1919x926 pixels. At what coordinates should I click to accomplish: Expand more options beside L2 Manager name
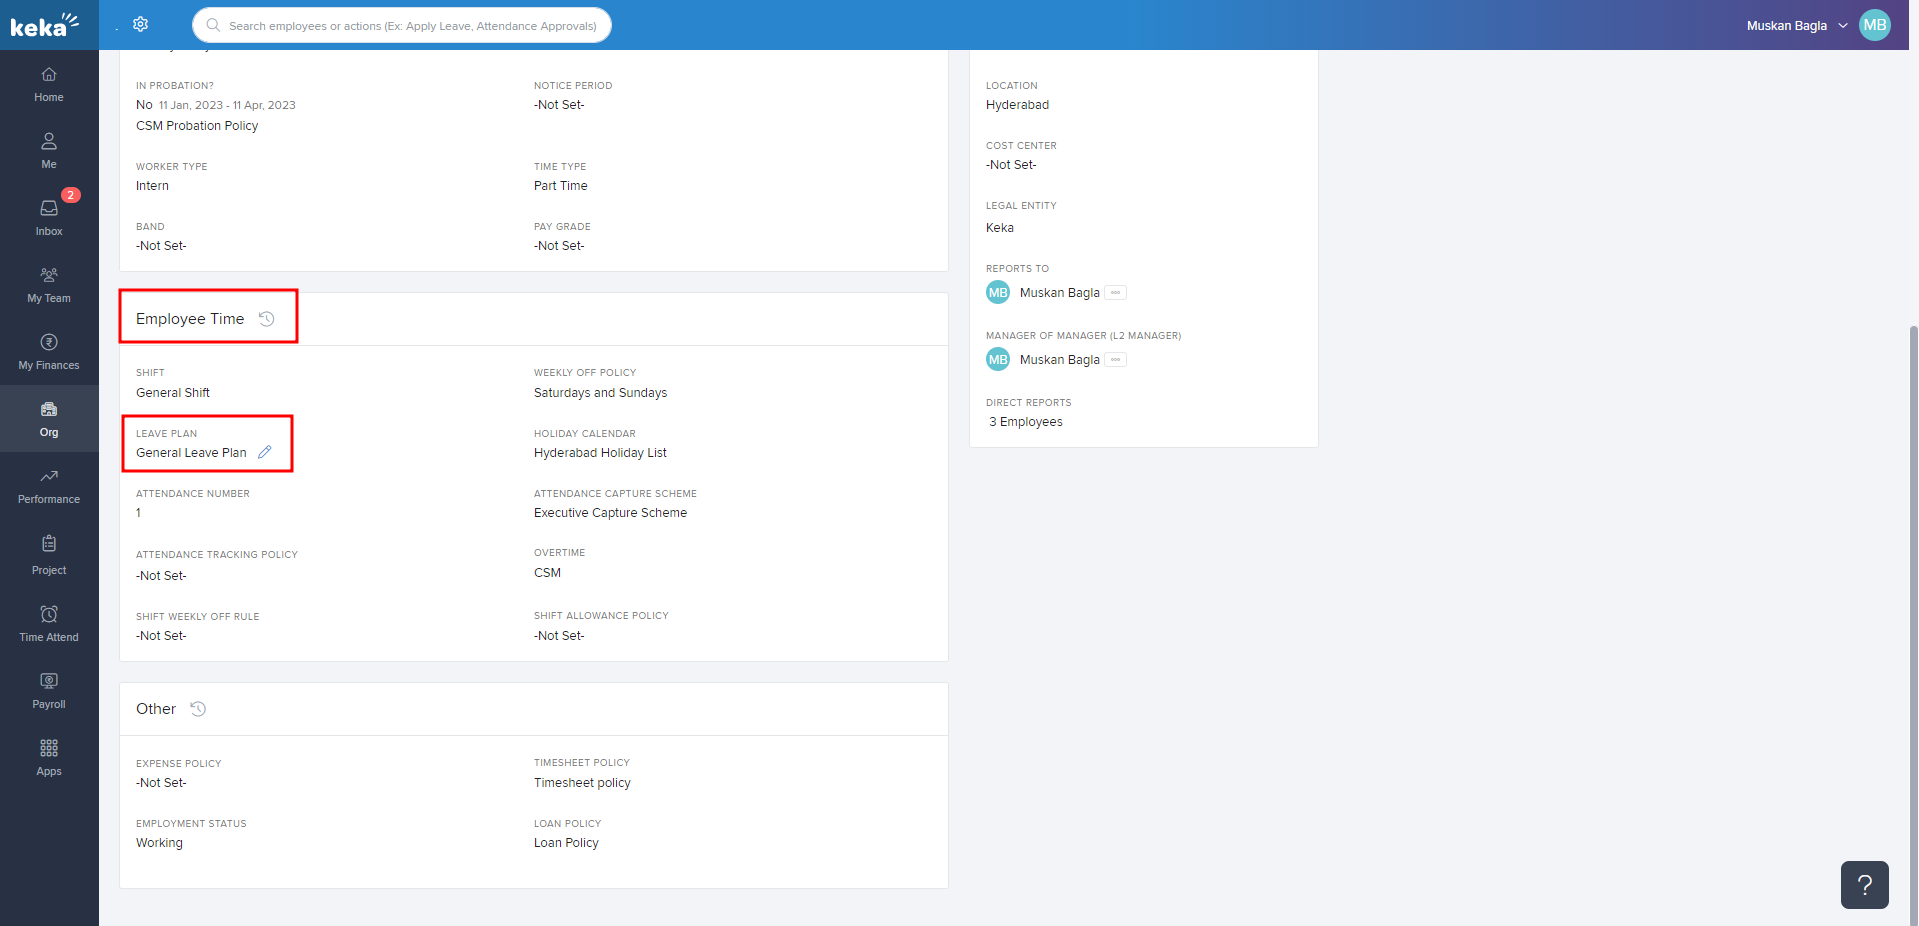point(1116,360)
